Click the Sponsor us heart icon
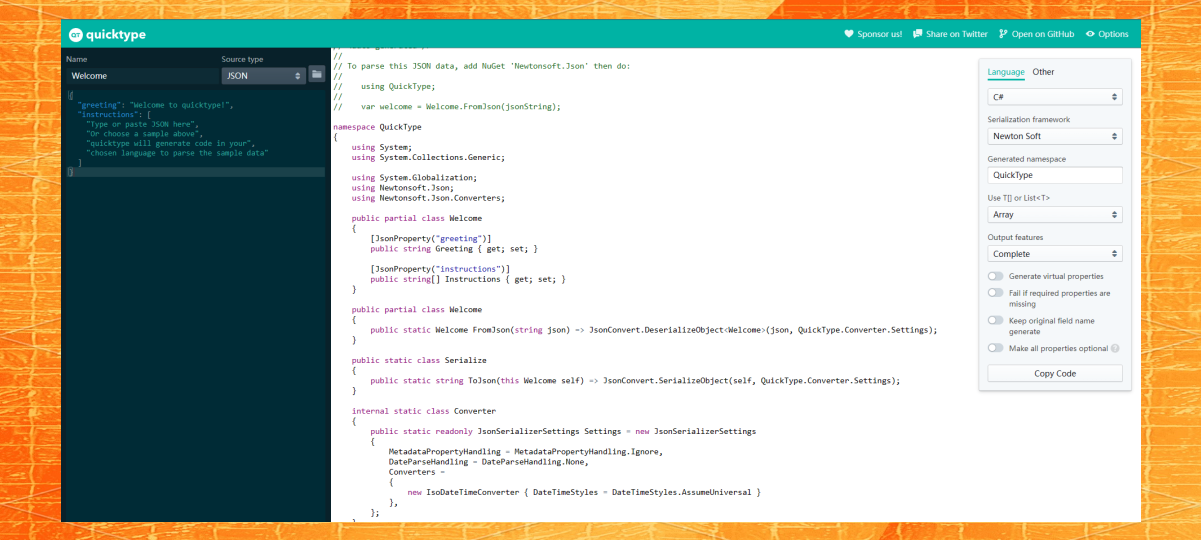The width and height of the screenshot is (1201, 540). (849, 34)
